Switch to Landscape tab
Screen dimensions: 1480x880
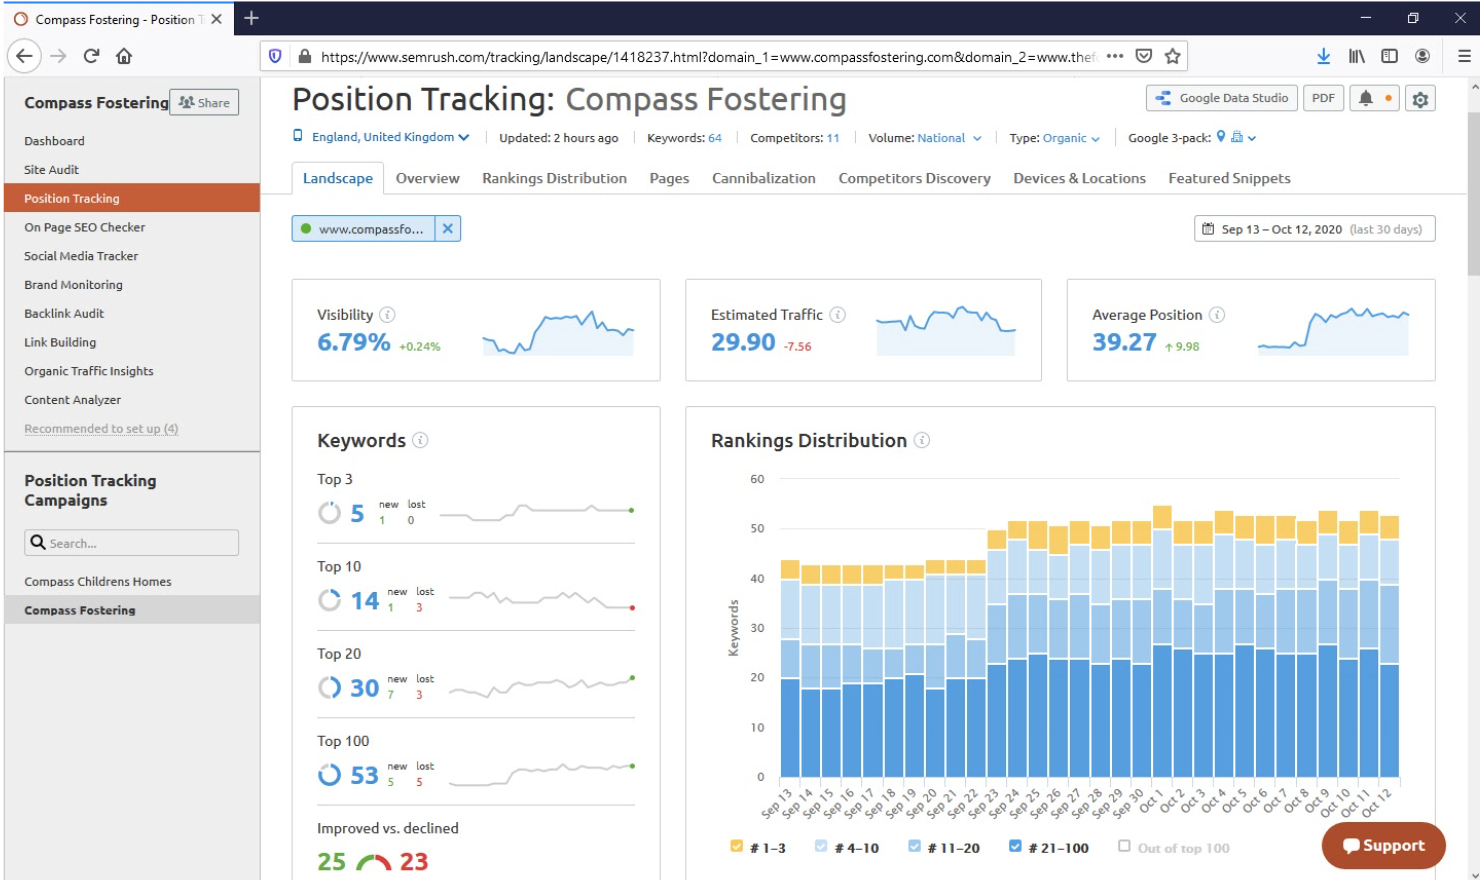coord(338,178)
